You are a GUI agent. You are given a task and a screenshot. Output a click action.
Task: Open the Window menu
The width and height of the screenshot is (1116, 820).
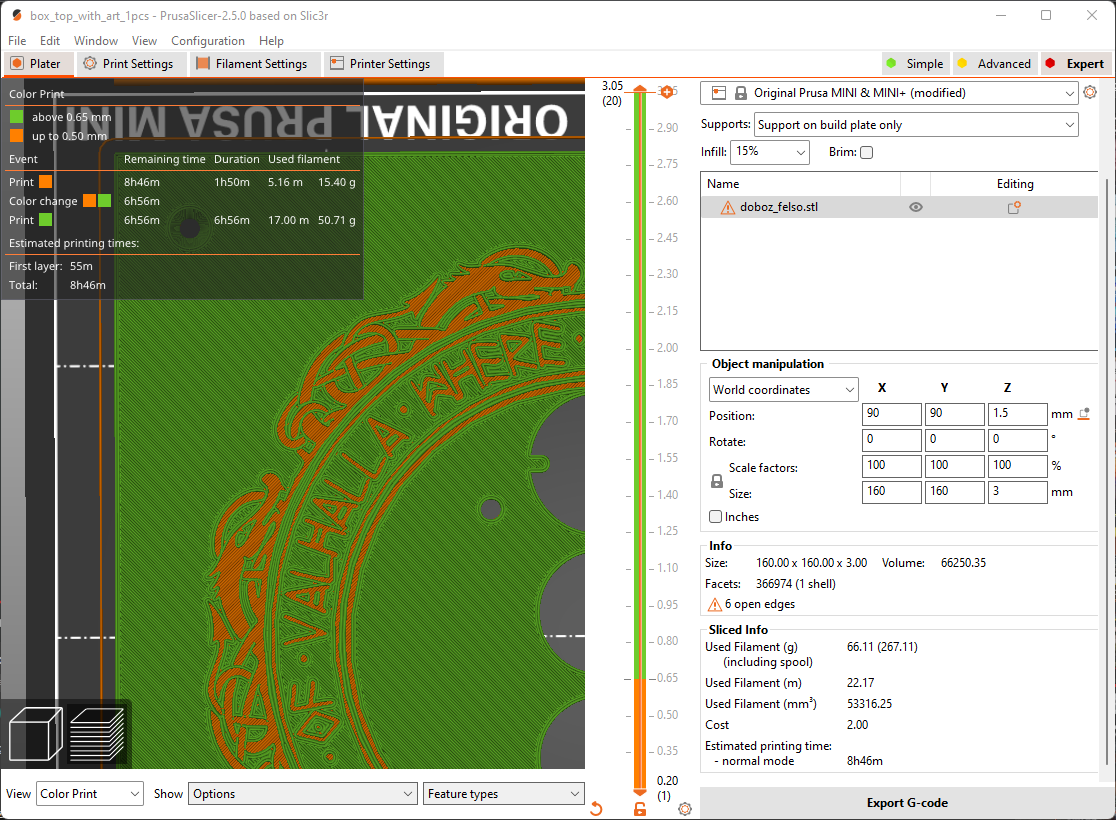point(96,41)
